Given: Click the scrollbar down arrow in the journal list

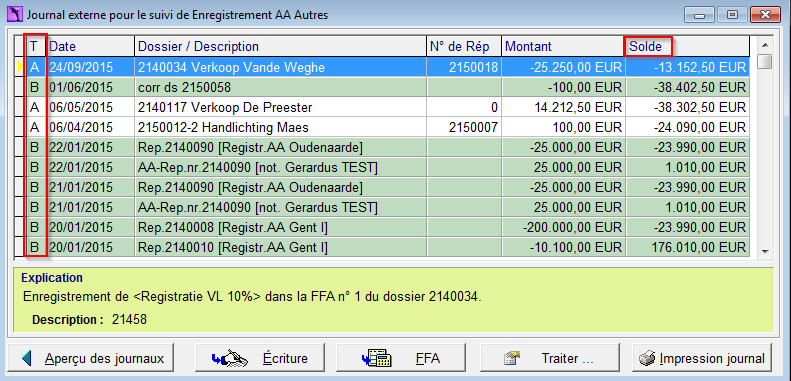Looking at the screenshot, I should coord(765,251).
